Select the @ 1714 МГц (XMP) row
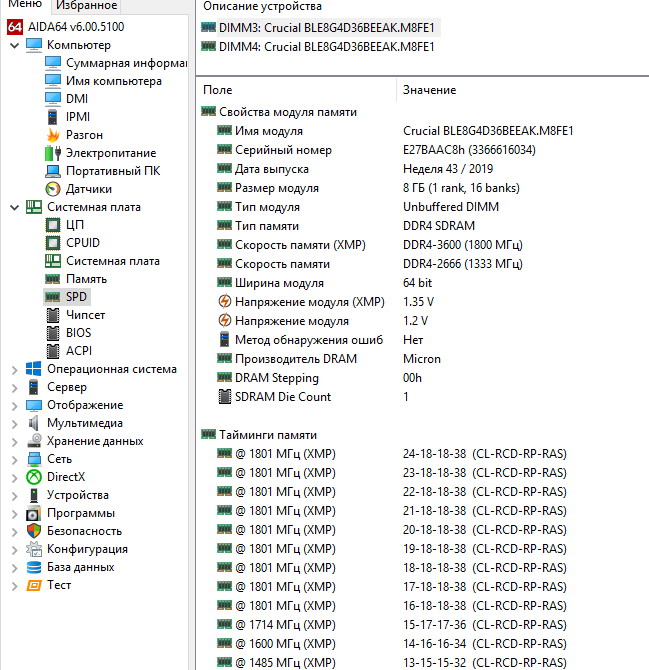 coord(391,625)
